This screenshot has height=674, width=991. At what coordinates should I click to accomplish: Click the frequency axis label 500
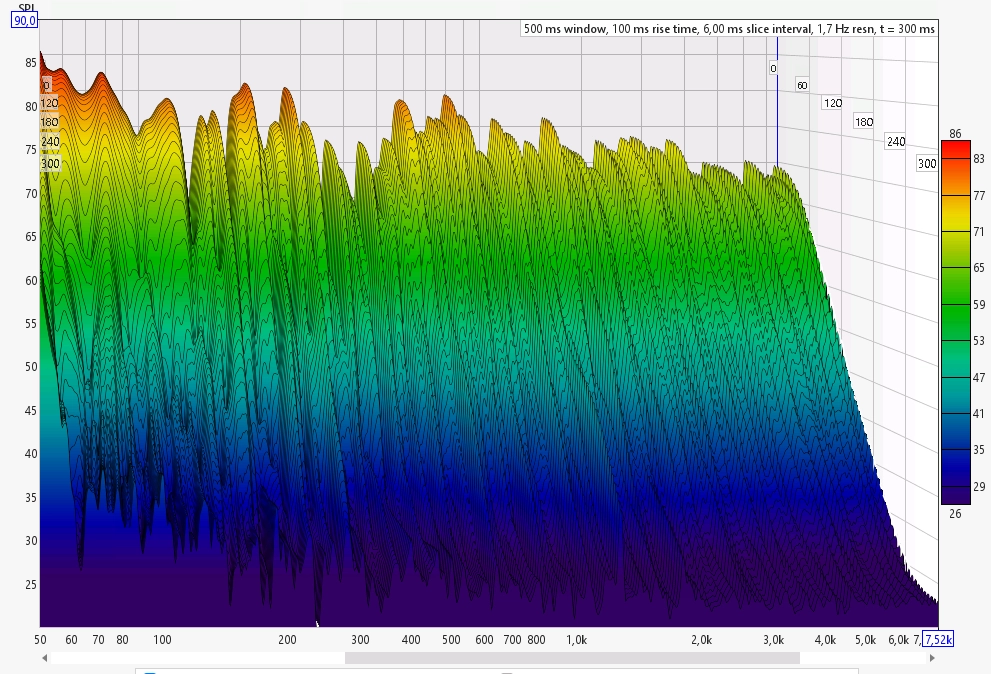[451, 640]
